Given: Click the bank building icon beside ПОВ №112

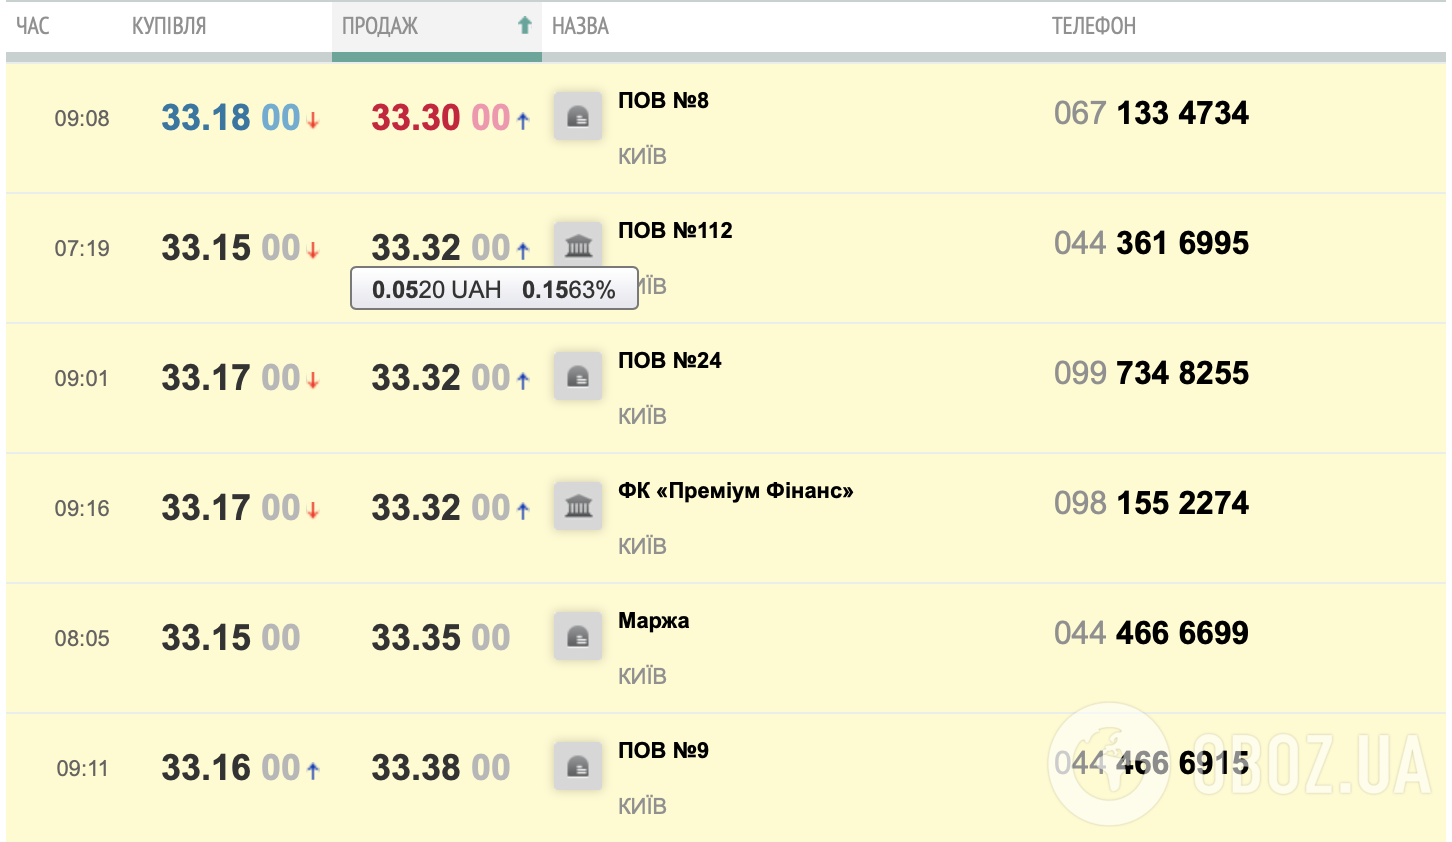Looking at the screenshot, I should (x=578, y=245).
